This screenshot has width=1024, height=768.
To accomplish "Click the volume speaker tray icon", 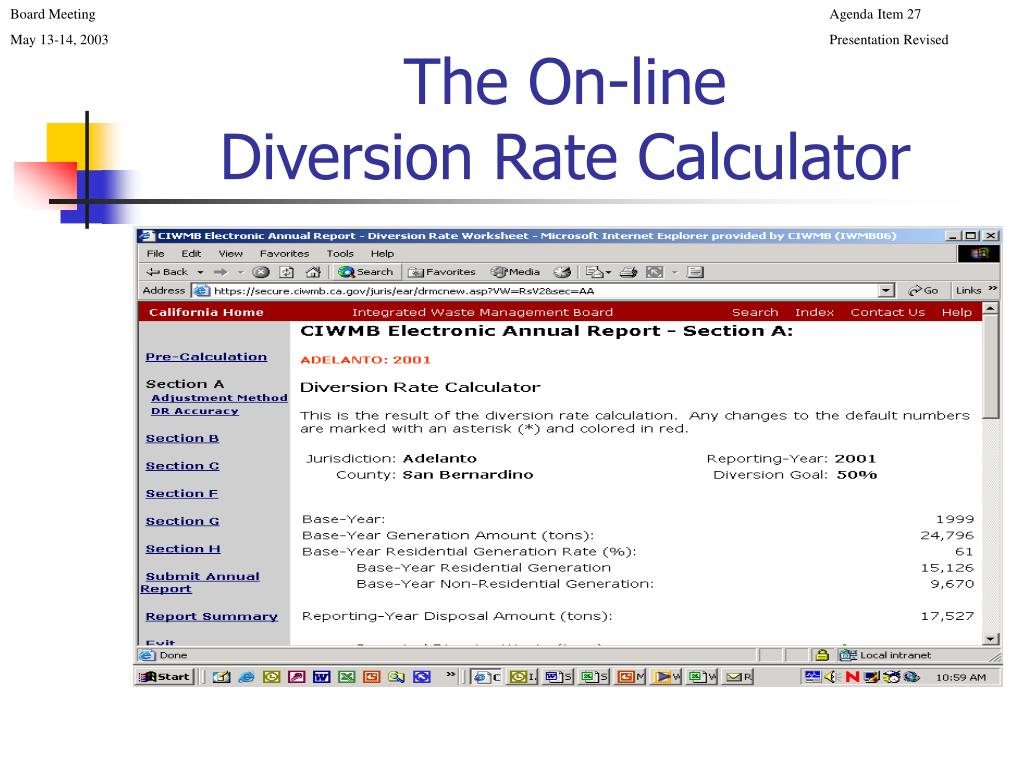I will click(x=831, y=677).
